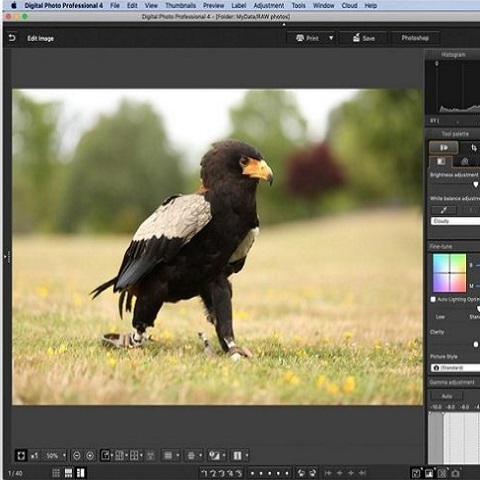Apply check mark 2 to the image

[x=213, y=473]
